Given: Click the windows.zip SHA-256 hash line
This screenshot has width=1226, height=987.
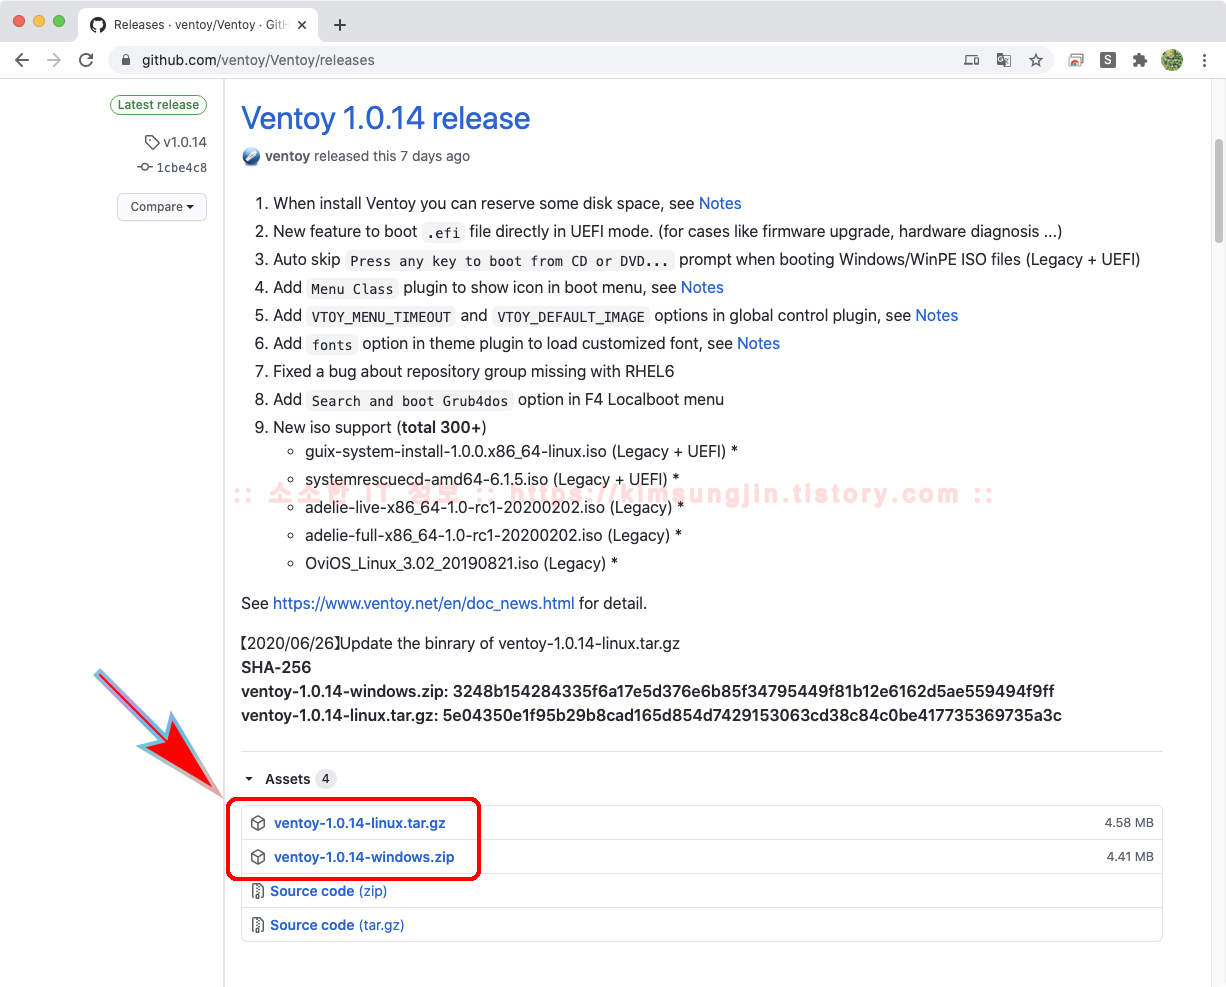Looking at the screenshot, I should pyautogui.click(x=648, y=691).
